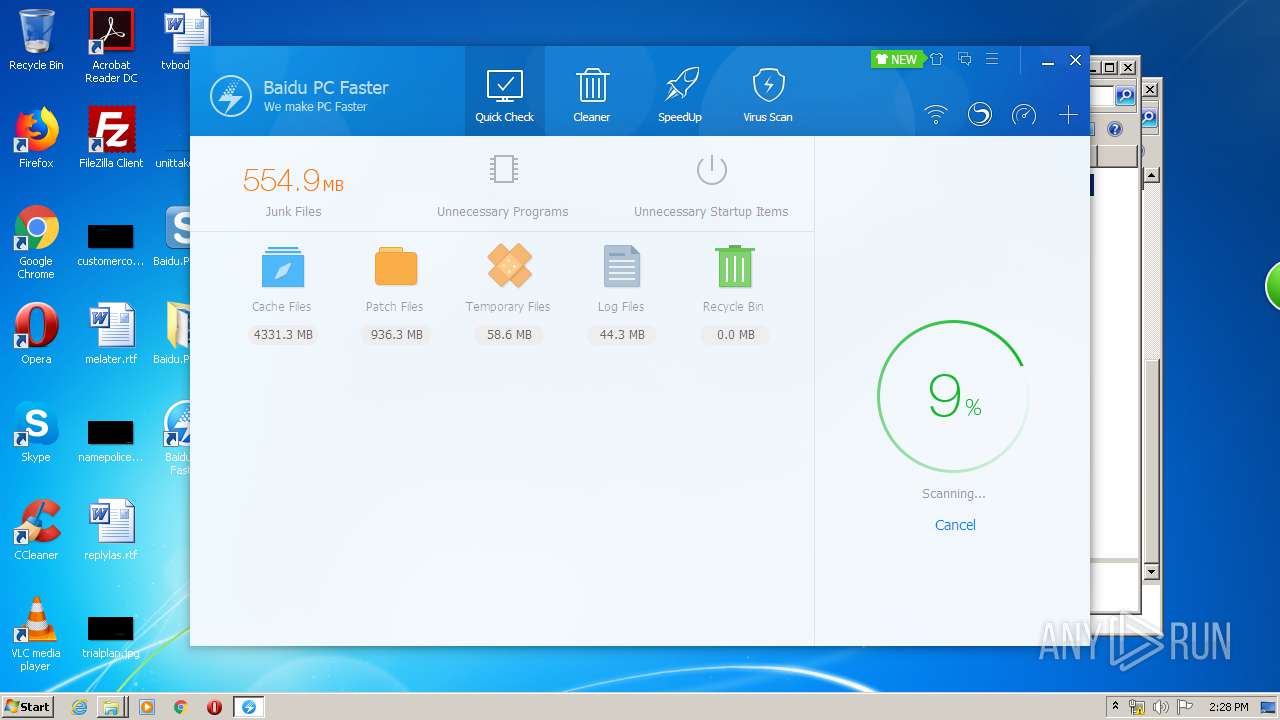1280x720 pixels.
Task: Select the Recycle Bin desktop icon
Action: 36,40
